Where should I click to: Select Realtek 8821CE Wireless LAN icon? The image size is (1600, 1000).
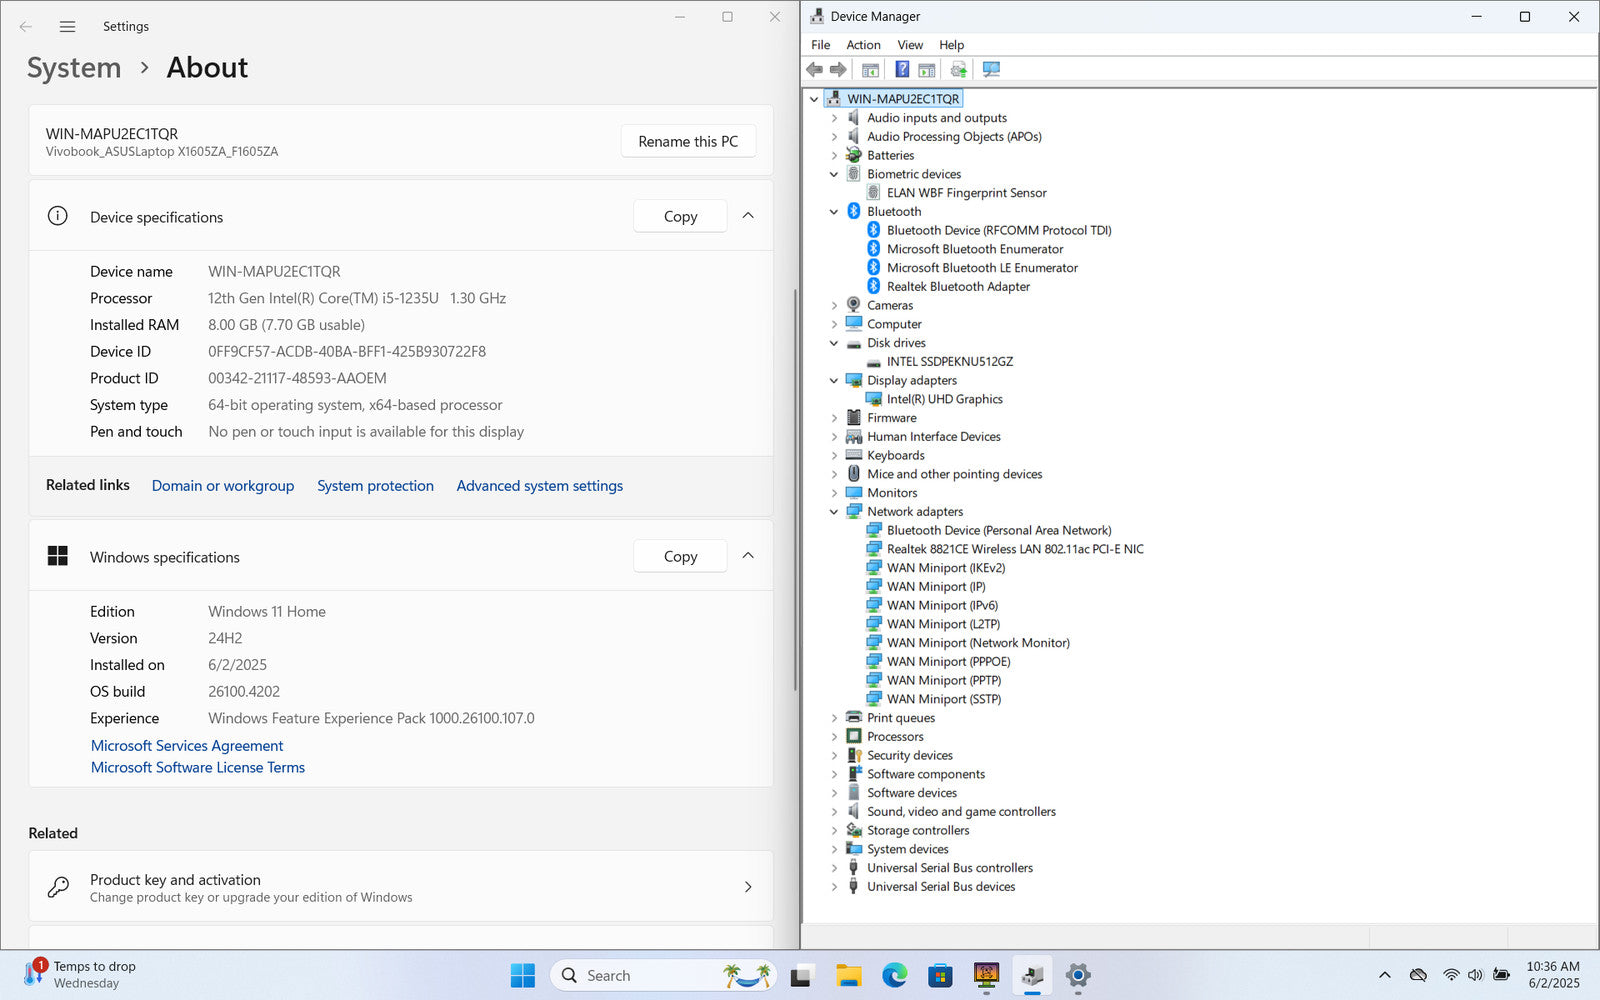click(x=873, y=549)
